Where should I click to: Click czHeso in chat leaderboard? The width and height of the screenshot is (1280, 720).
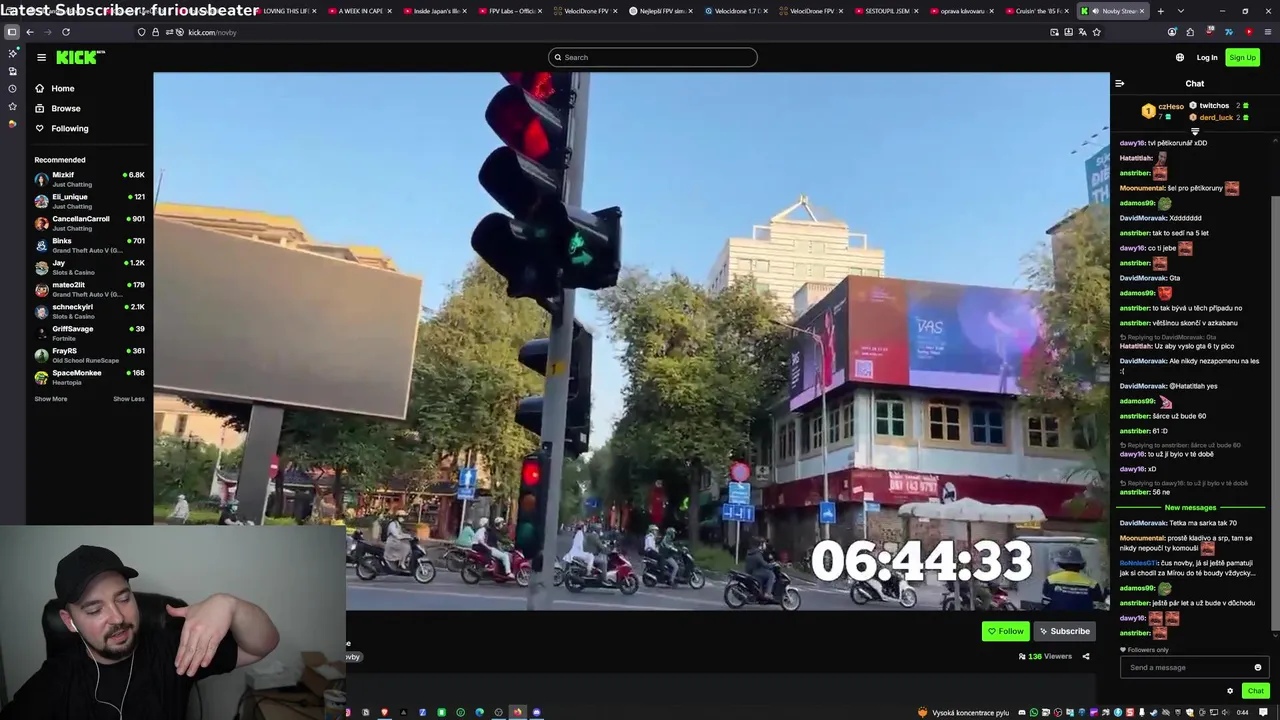tap(1171, 106)
